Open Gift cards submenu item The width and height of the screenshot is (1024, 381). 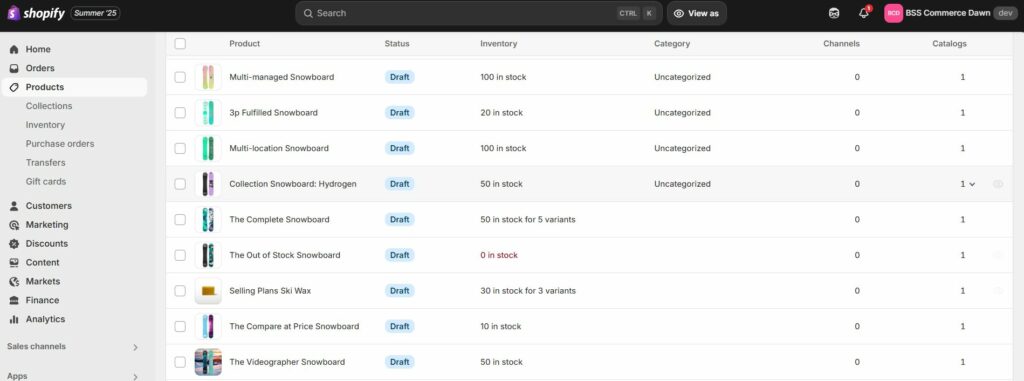point(46,182)
